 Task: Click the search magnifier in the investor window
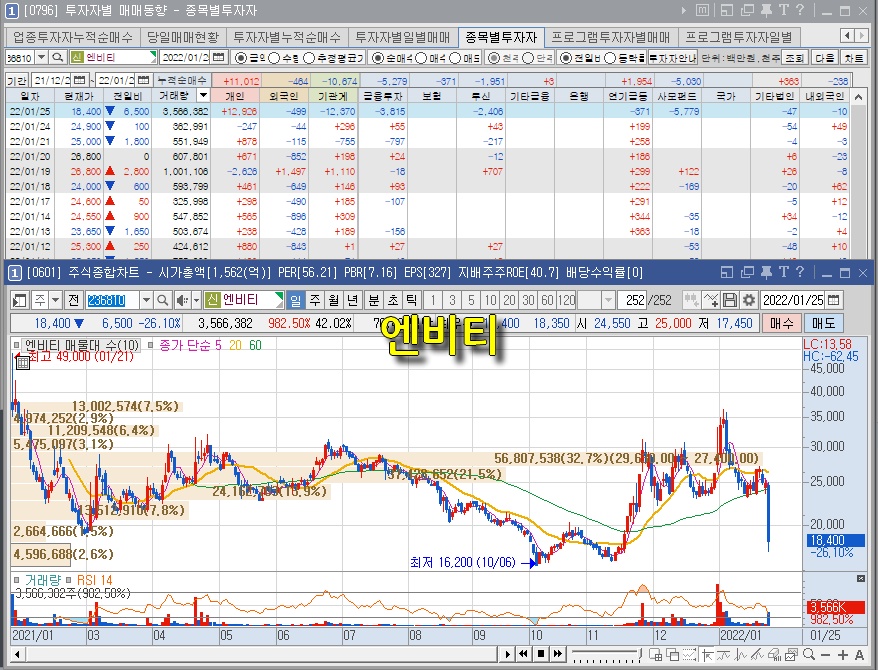pos(57,57)
